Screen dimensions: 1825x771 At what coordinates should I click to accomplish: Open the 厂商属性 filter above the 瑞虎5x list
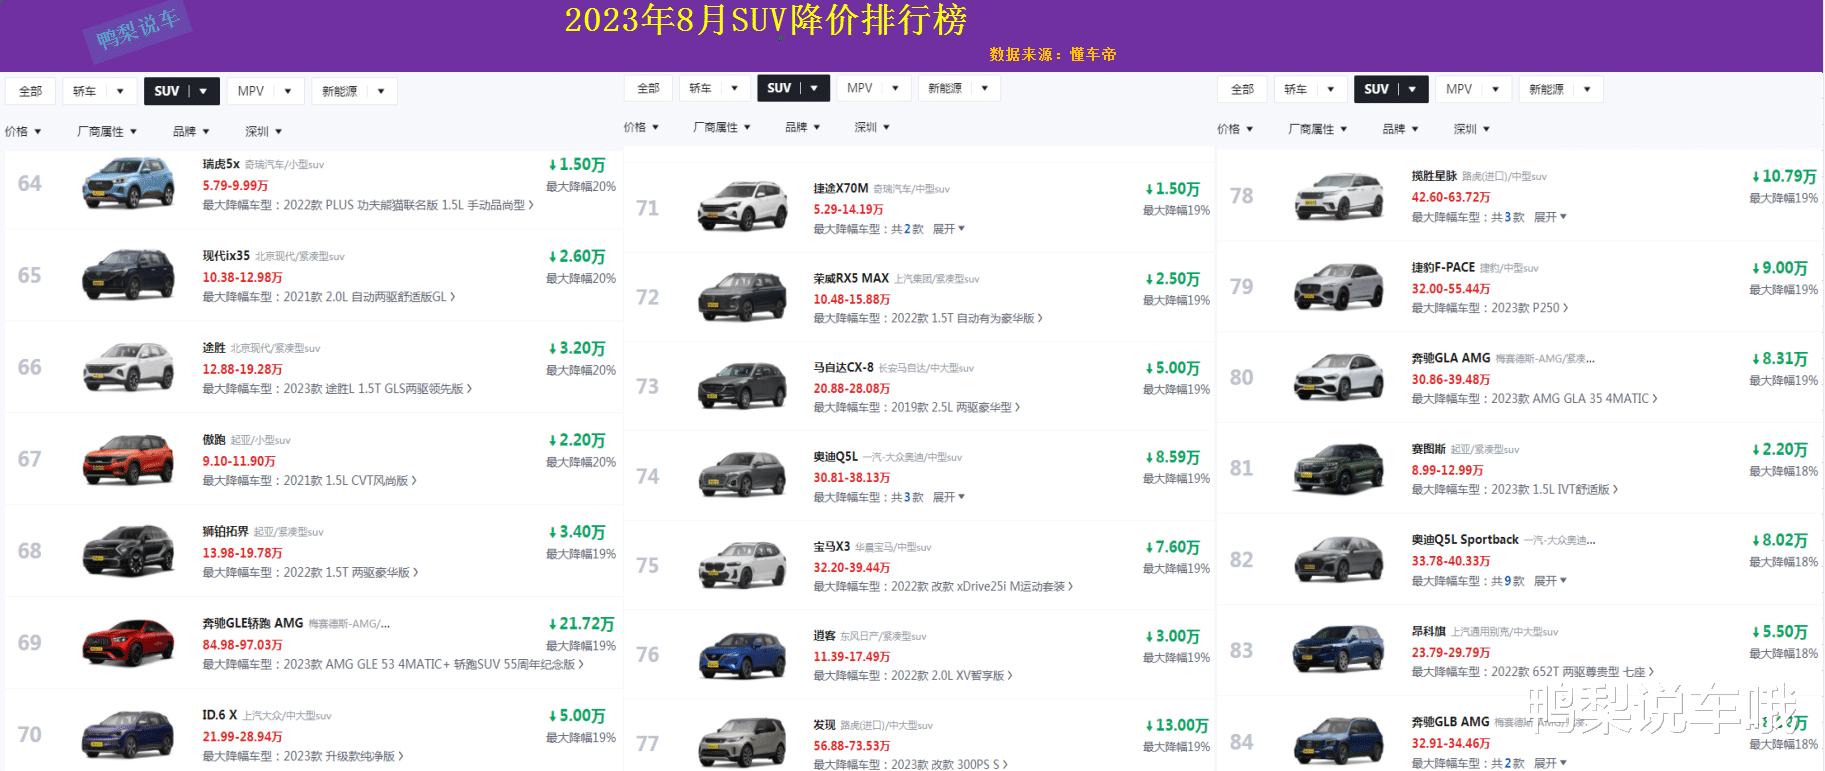point(107,131)
